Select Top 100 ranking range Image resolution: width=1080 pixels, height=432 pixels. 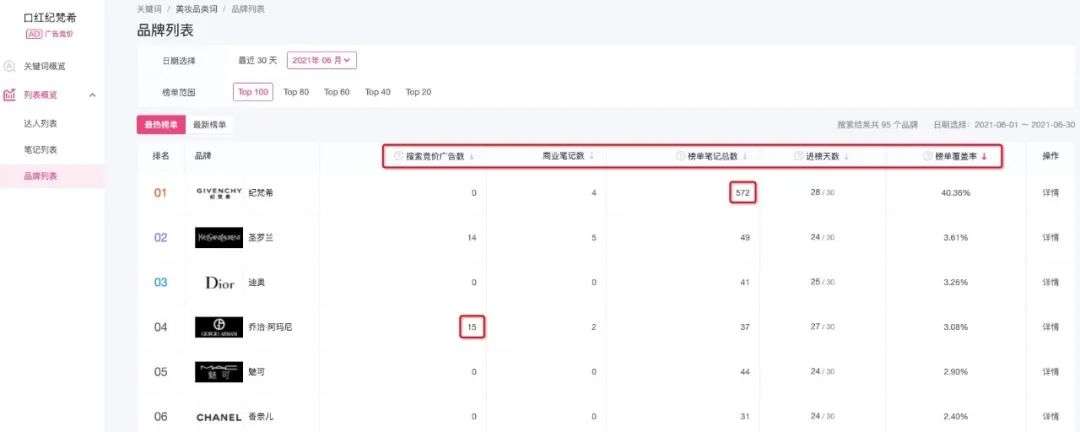(253, 92)
